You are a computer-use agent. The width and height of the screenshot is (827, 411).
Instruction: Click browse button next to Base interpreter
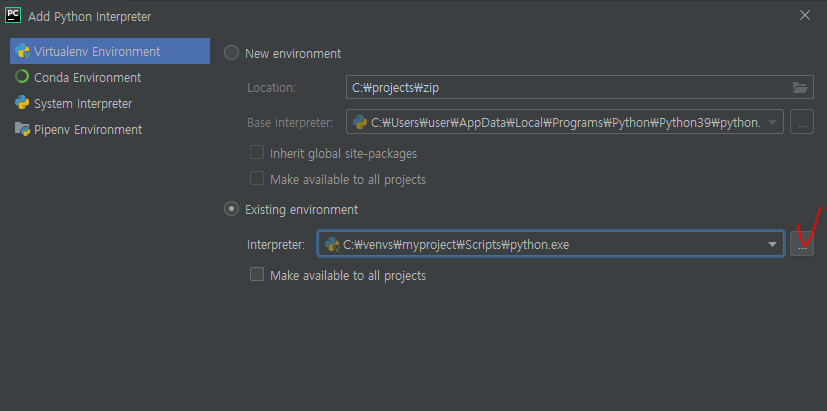pos(802,122)
